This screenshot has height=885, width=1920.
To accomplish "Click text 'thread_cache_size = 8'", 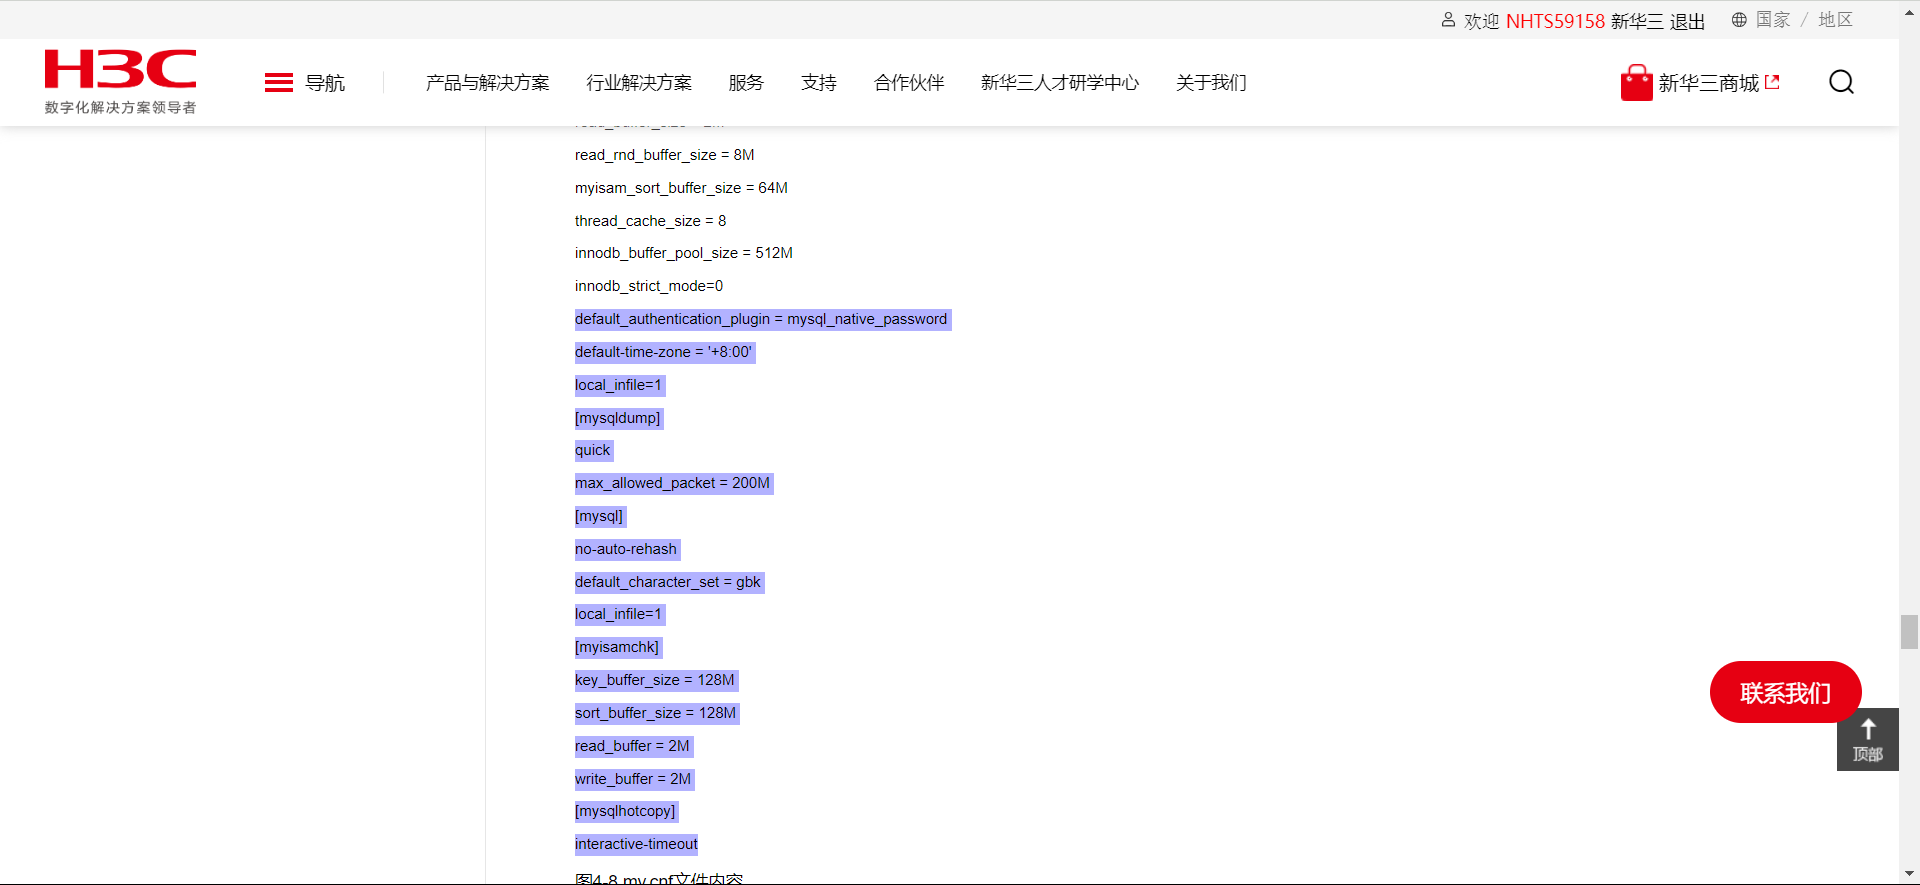I will pos(650,221).
